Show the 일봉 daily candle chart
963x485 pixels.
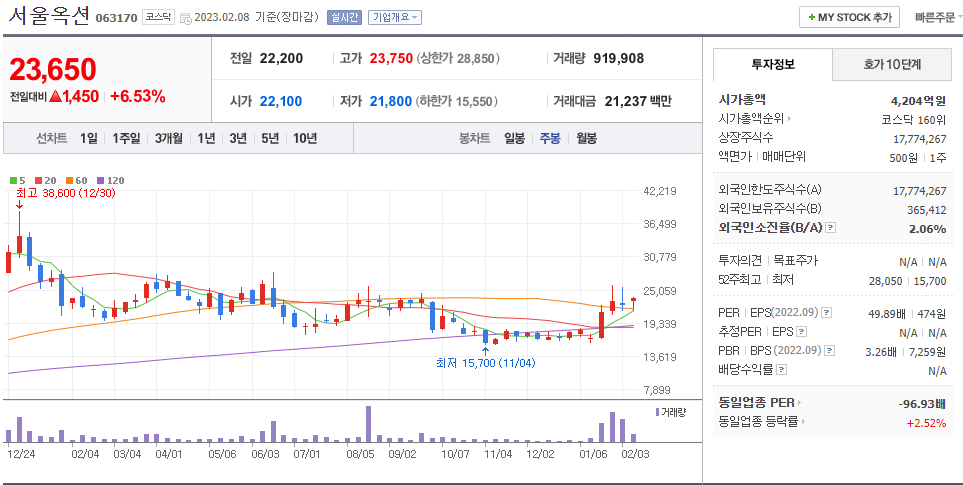point(514,138)
